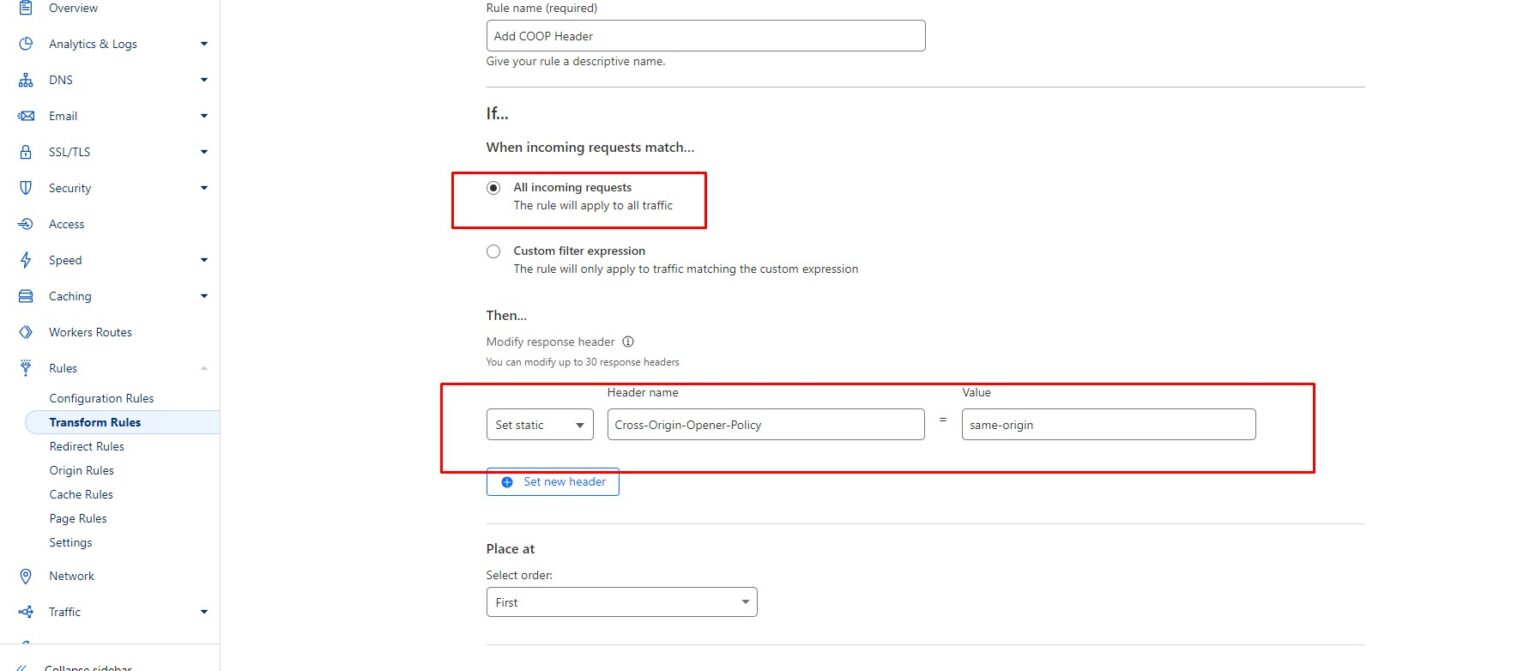Click the Overview clipboard icon
This screenshot has width=1536, height=671.
tap(26, 7)
